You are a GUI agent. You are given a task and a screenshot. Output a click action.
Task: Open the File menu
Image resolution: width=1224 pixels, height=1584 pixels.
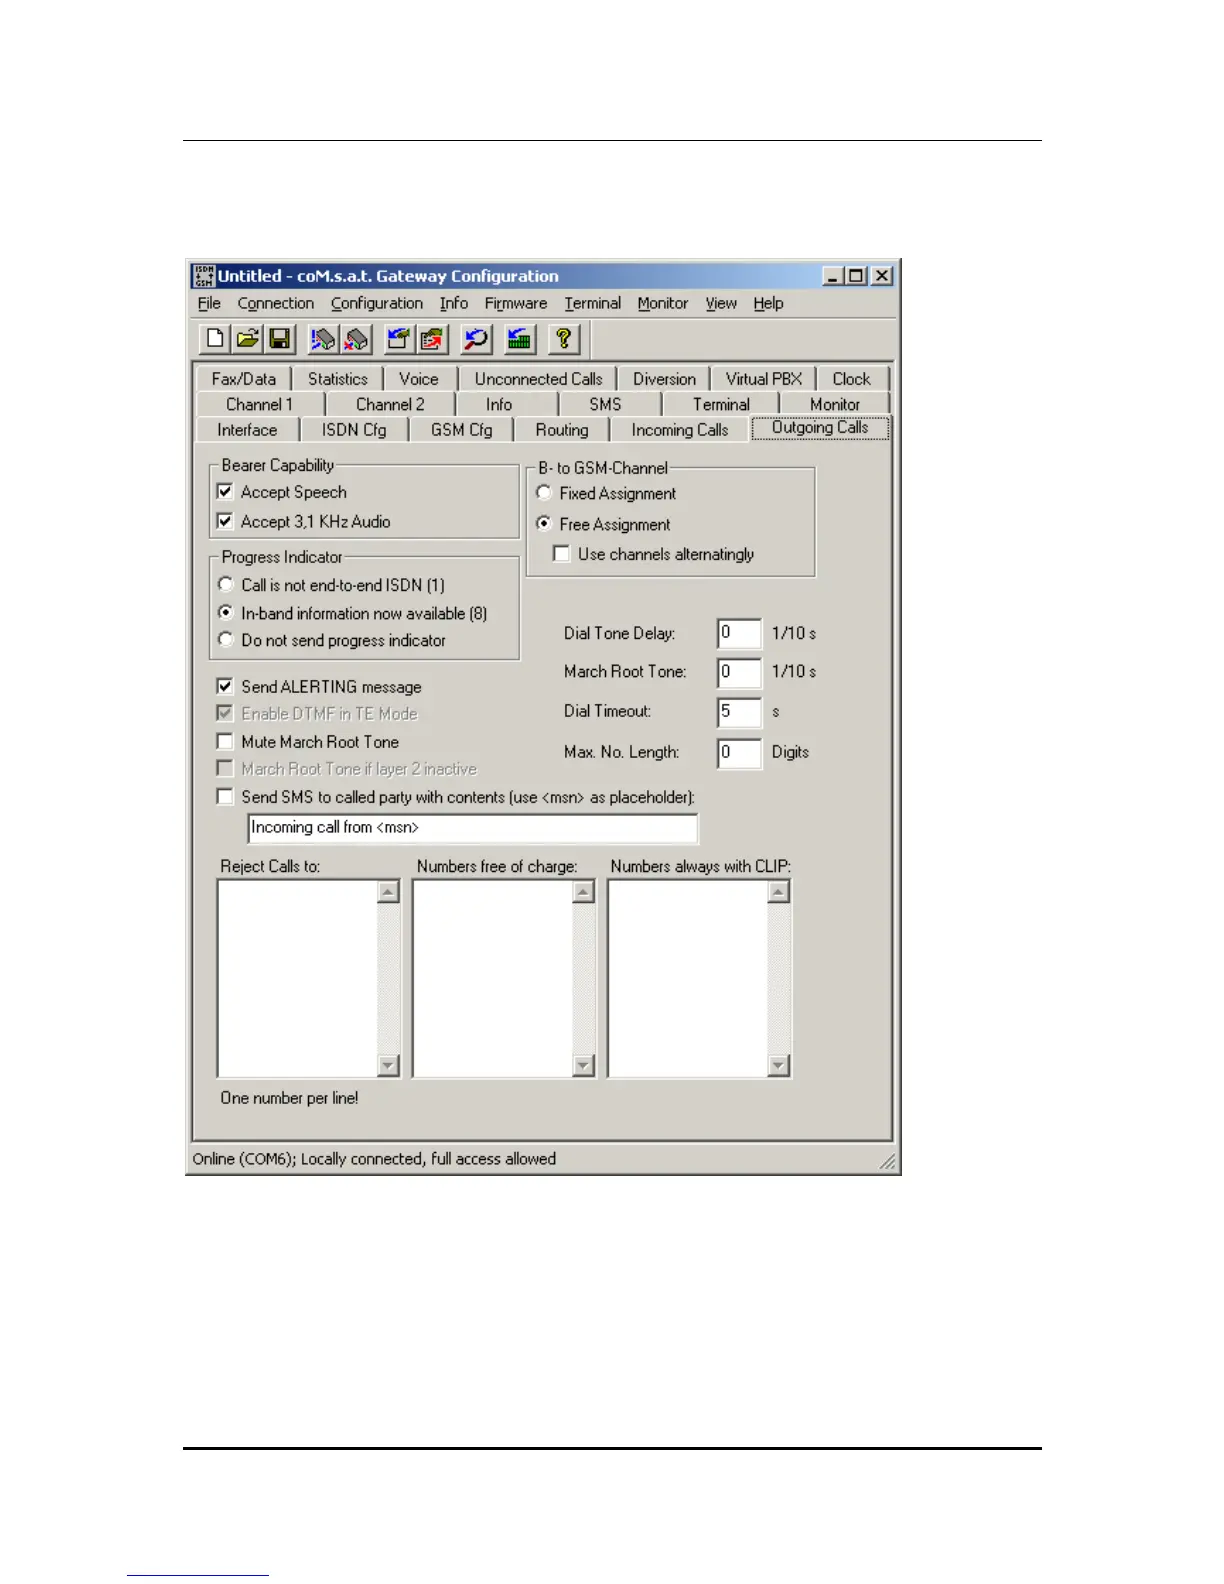(209, 303)
